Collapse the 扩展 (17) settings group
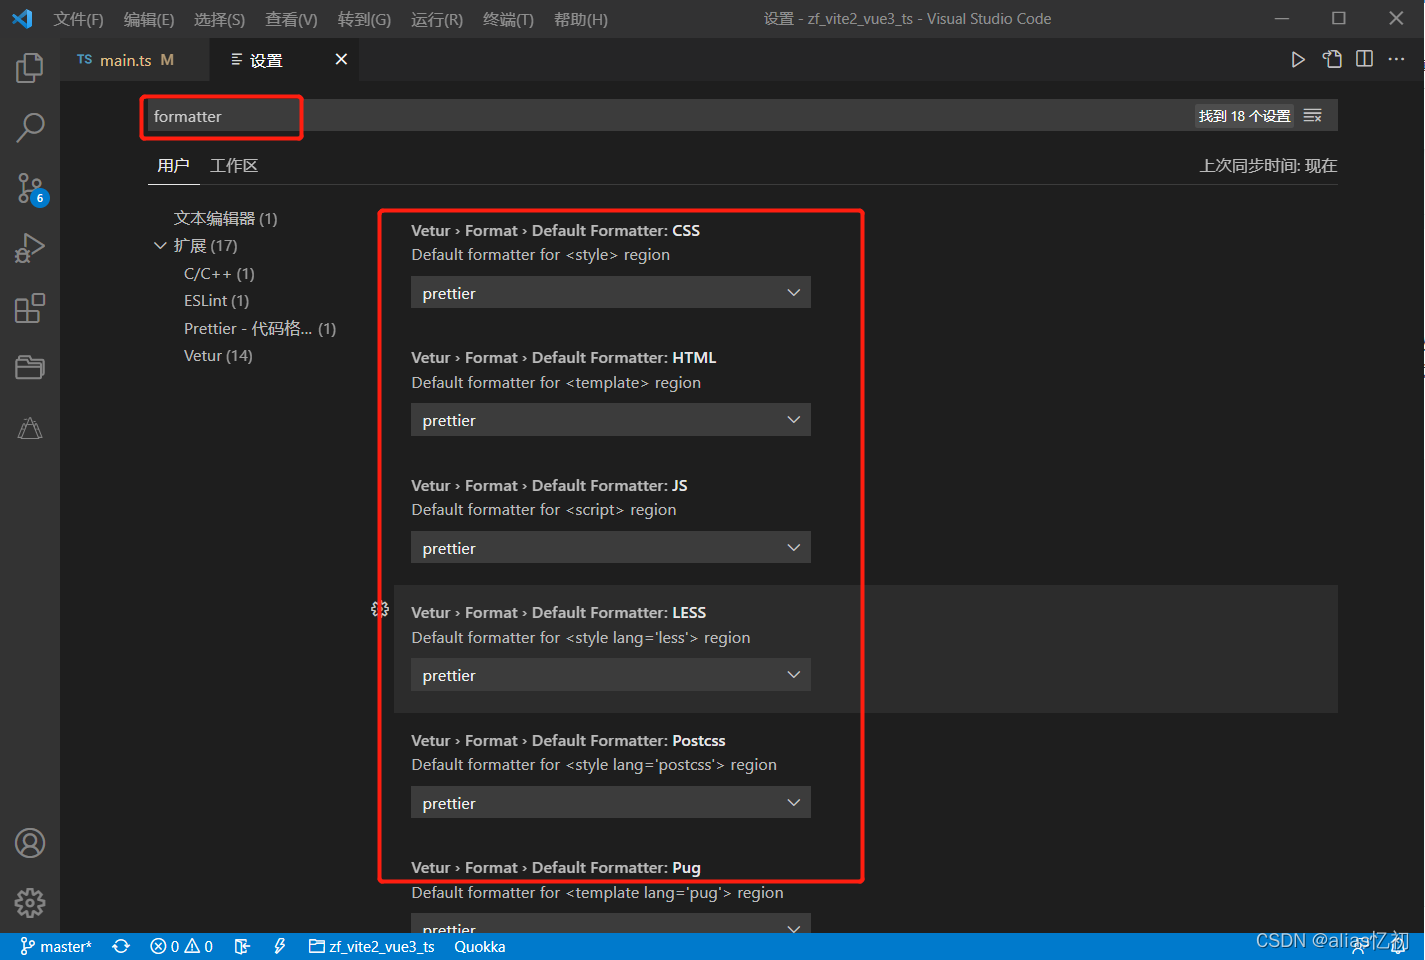 pyautogui.click(x=160, y=245)
